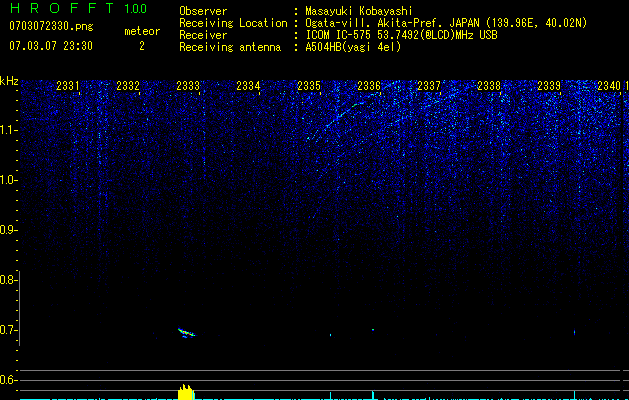The height and width of the screenshot is (400, 629).
Task: Click the Receiving antenna label
Action: (x=230, y=47)
